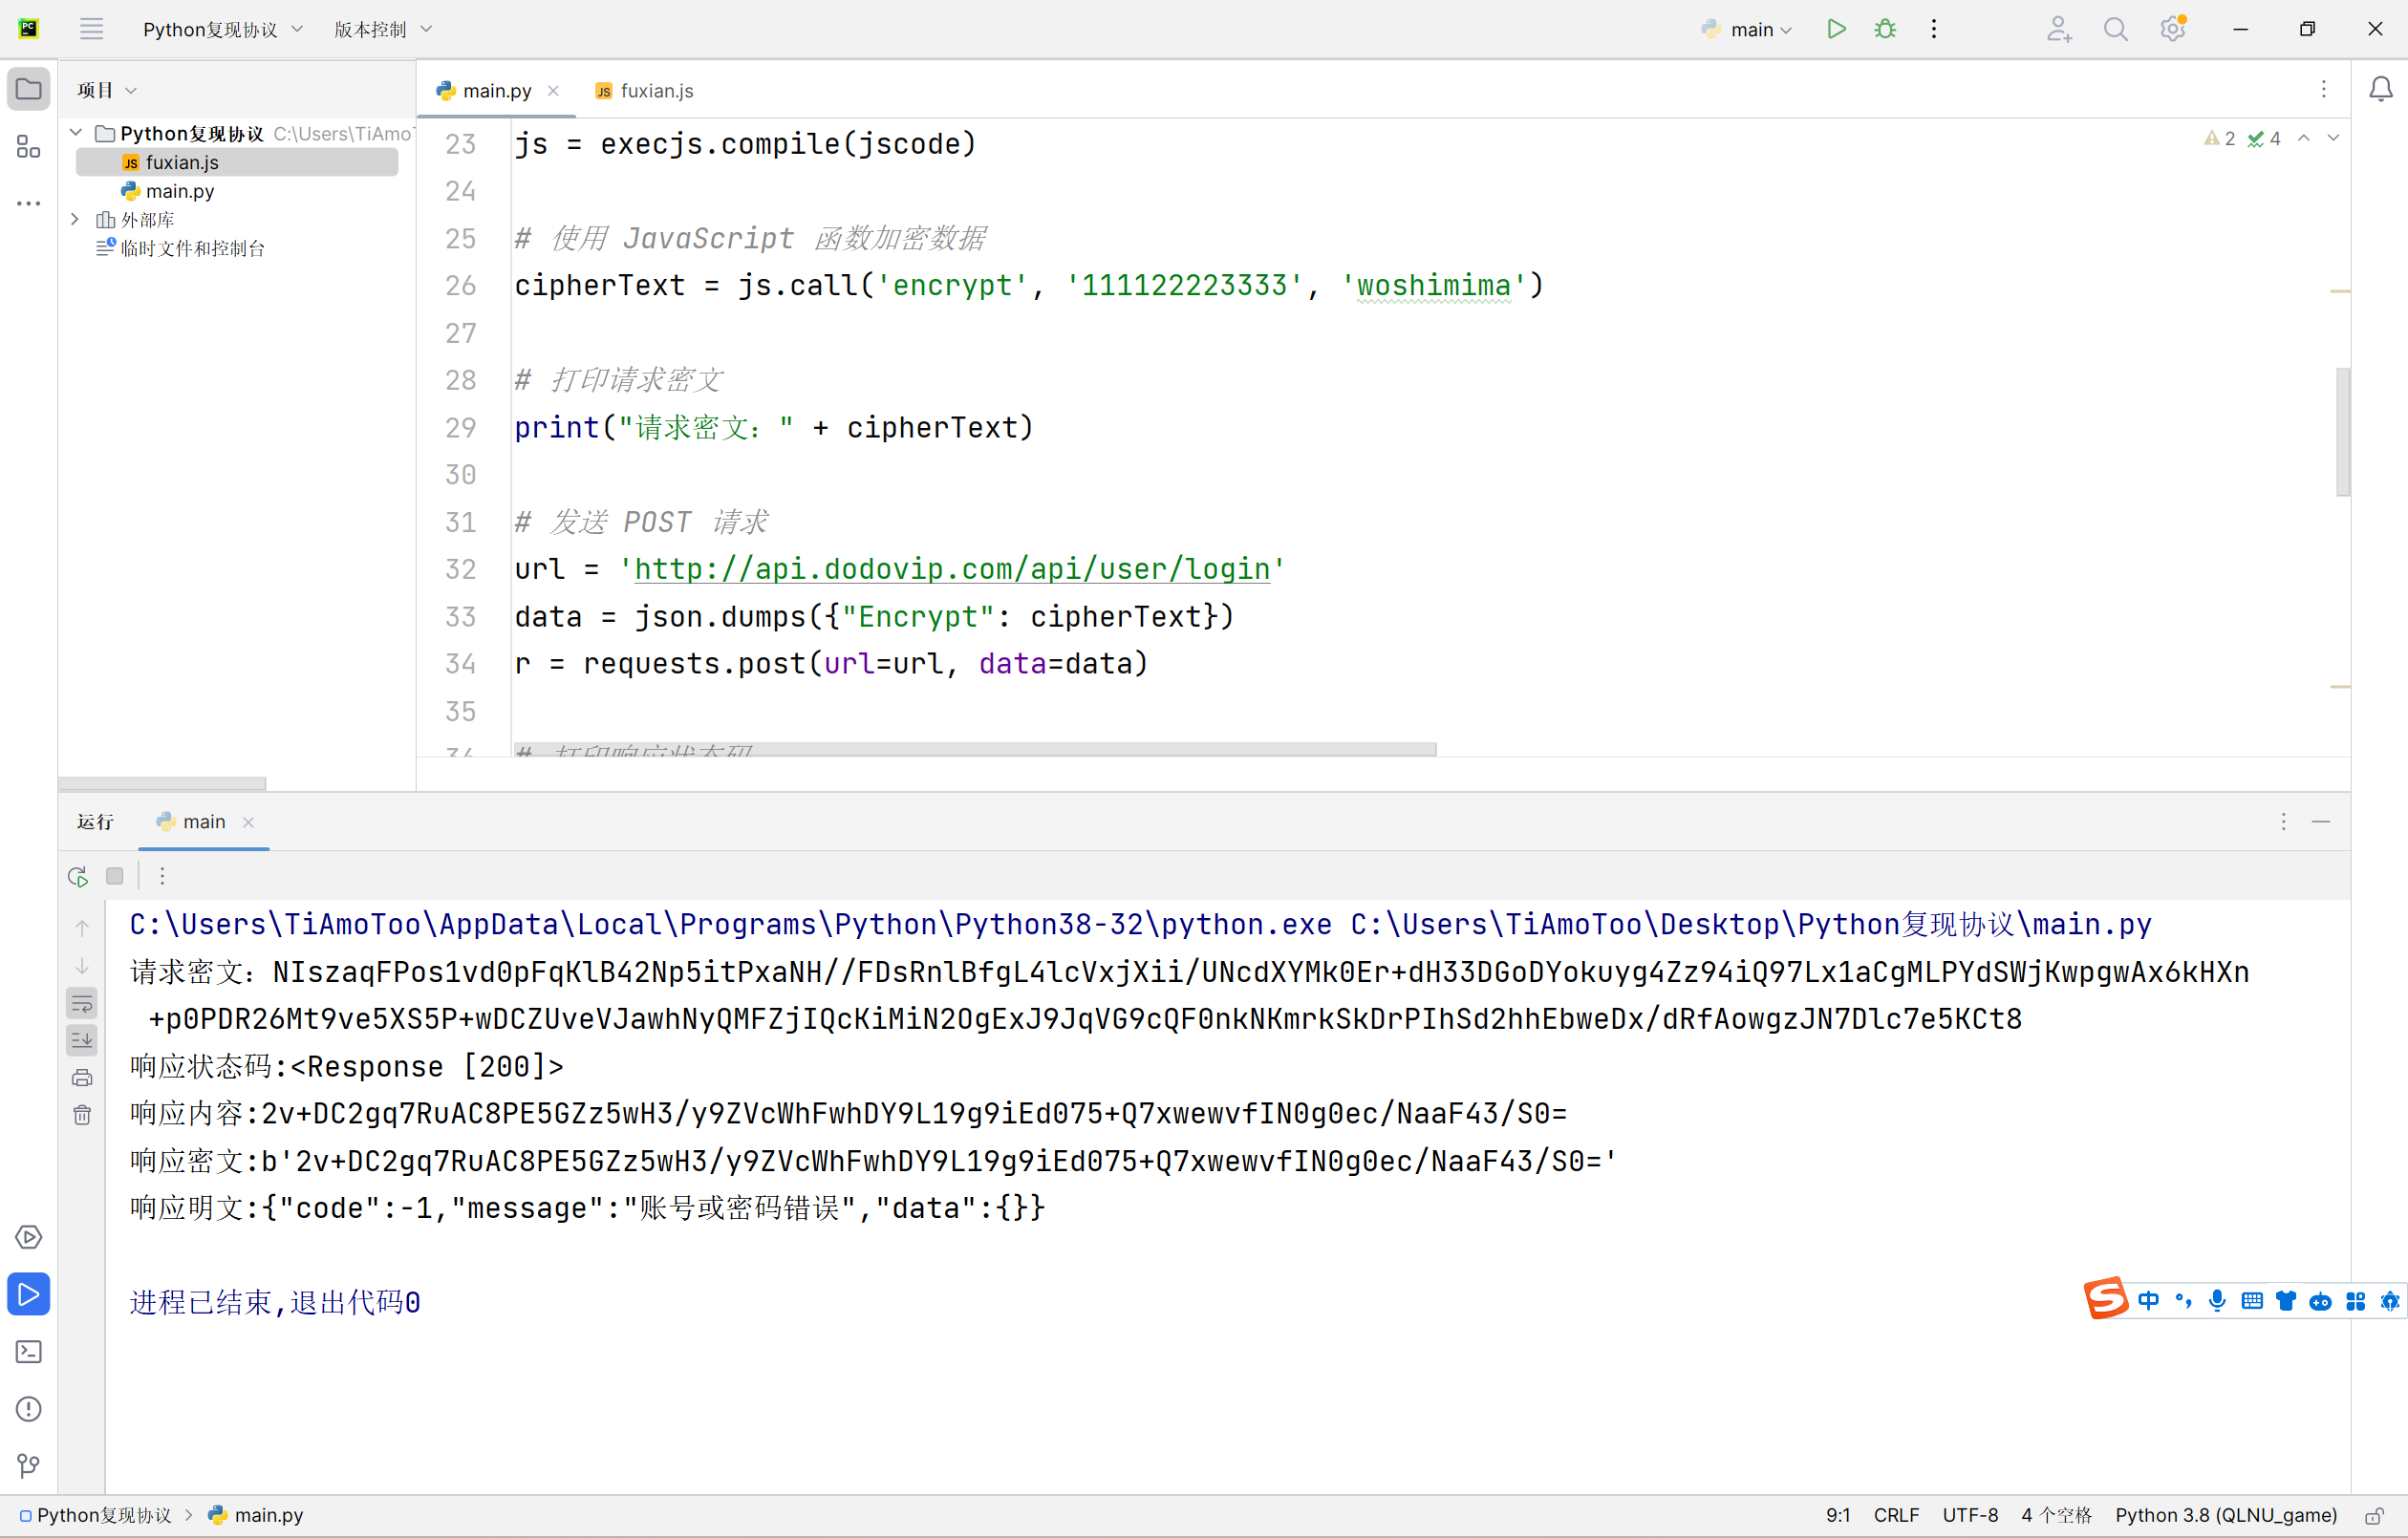
Task: Print the console output
Action: point(82,1078)
